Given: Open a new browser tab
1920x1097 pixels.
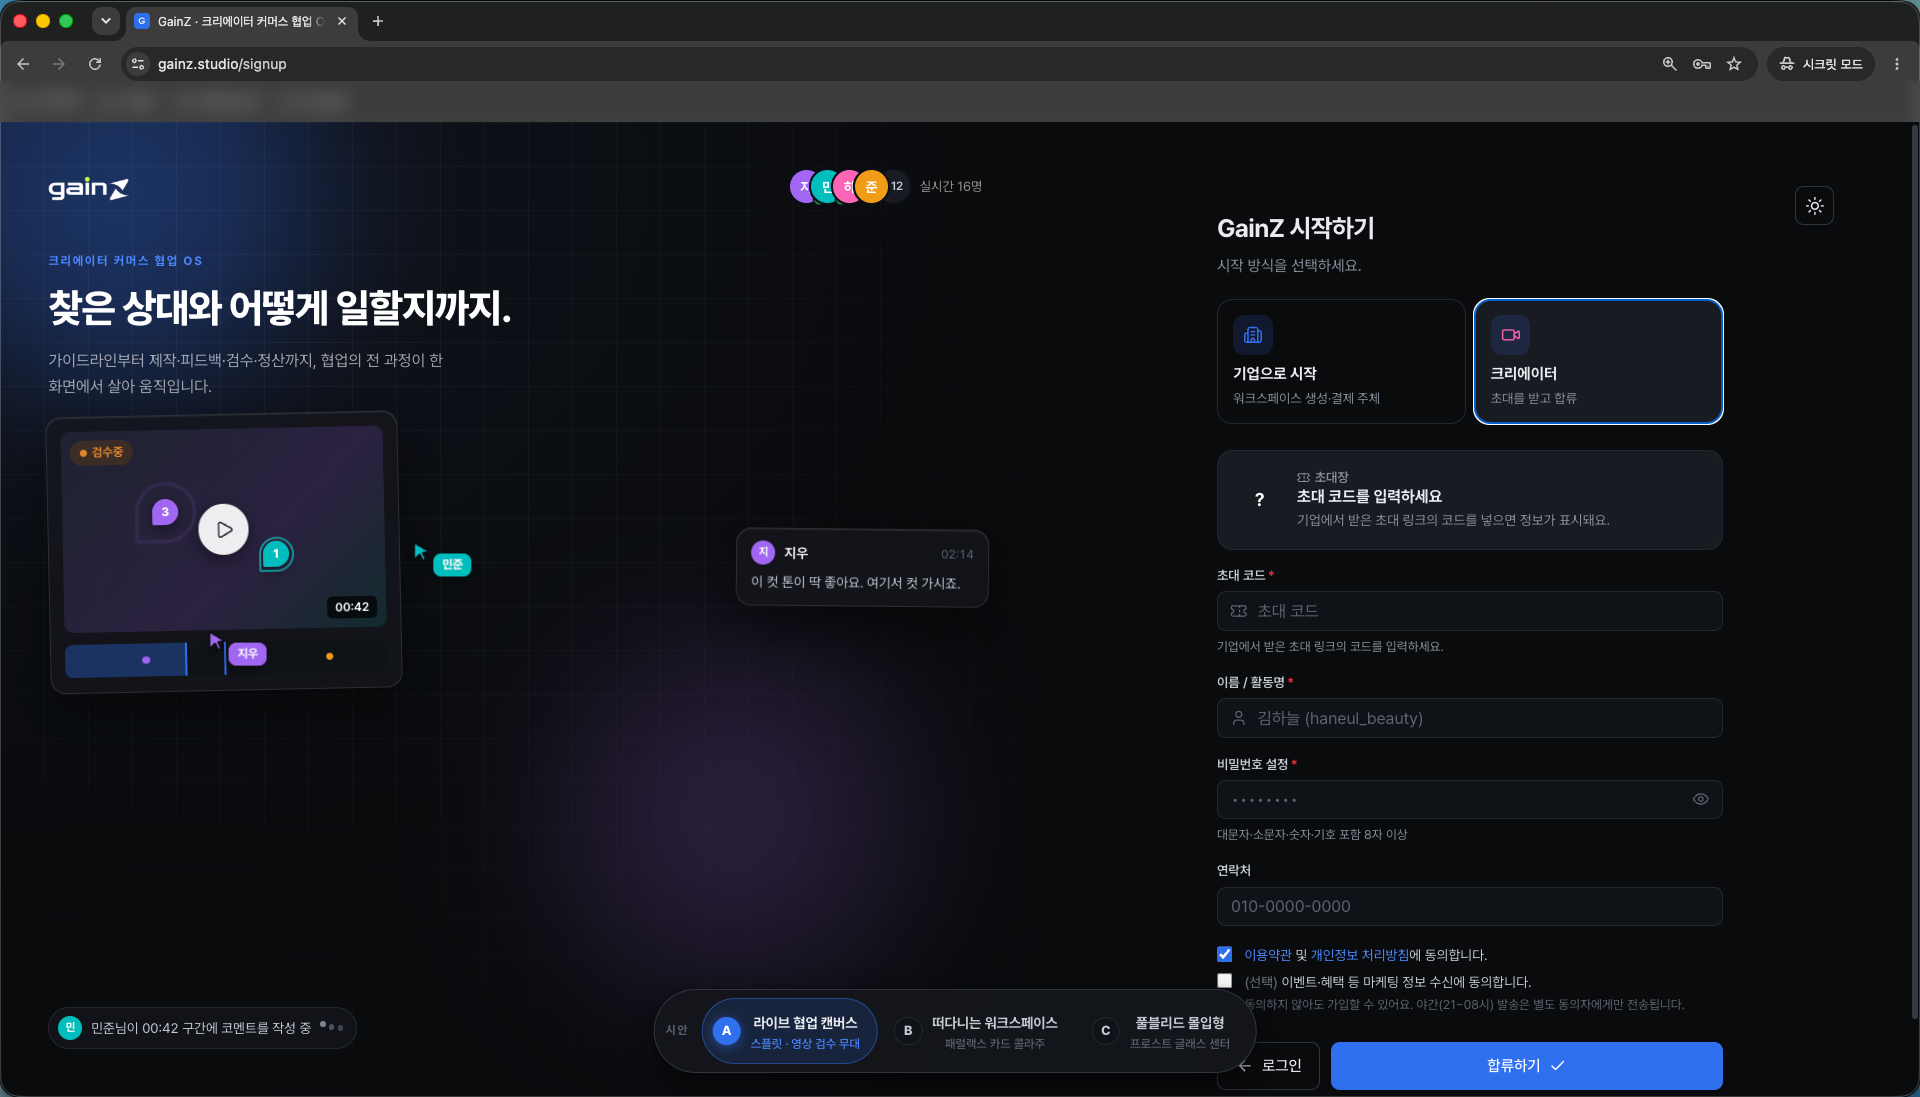Looking at the screenshot, I should coord(377,21).
